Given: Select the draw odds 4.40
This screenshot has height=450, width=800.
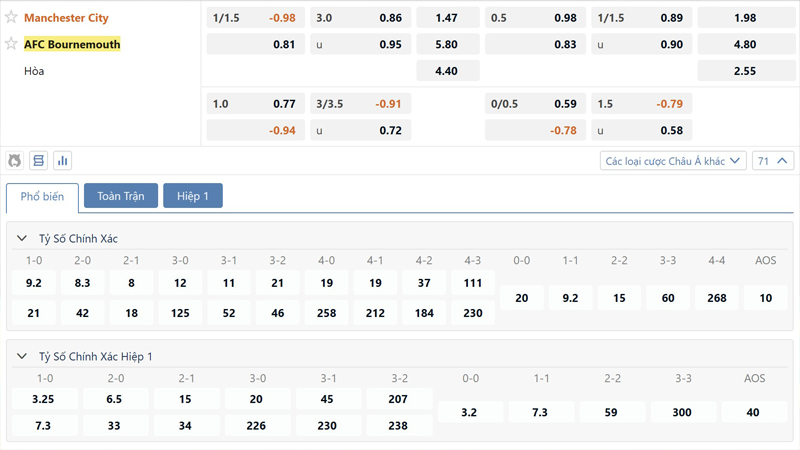Looking at the screenshot, I should [x=447, y=71].
